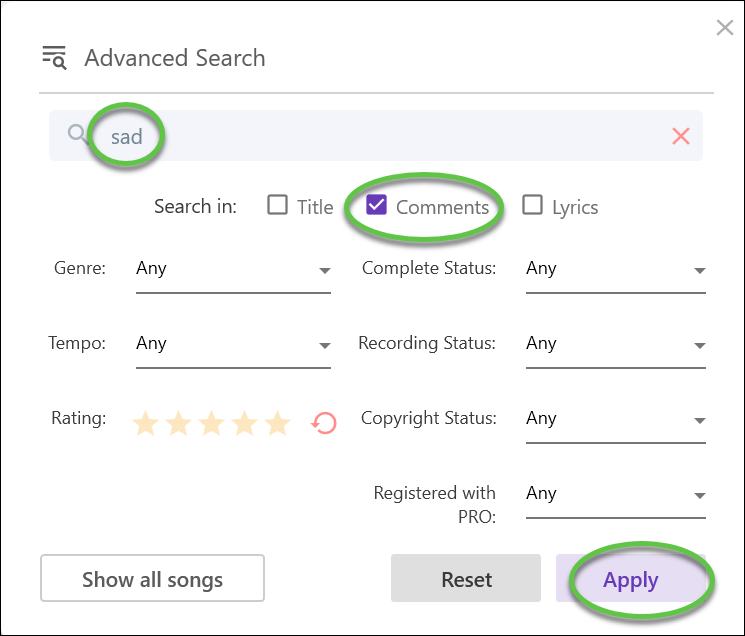Click into the search text field

(x=376, y=136)
